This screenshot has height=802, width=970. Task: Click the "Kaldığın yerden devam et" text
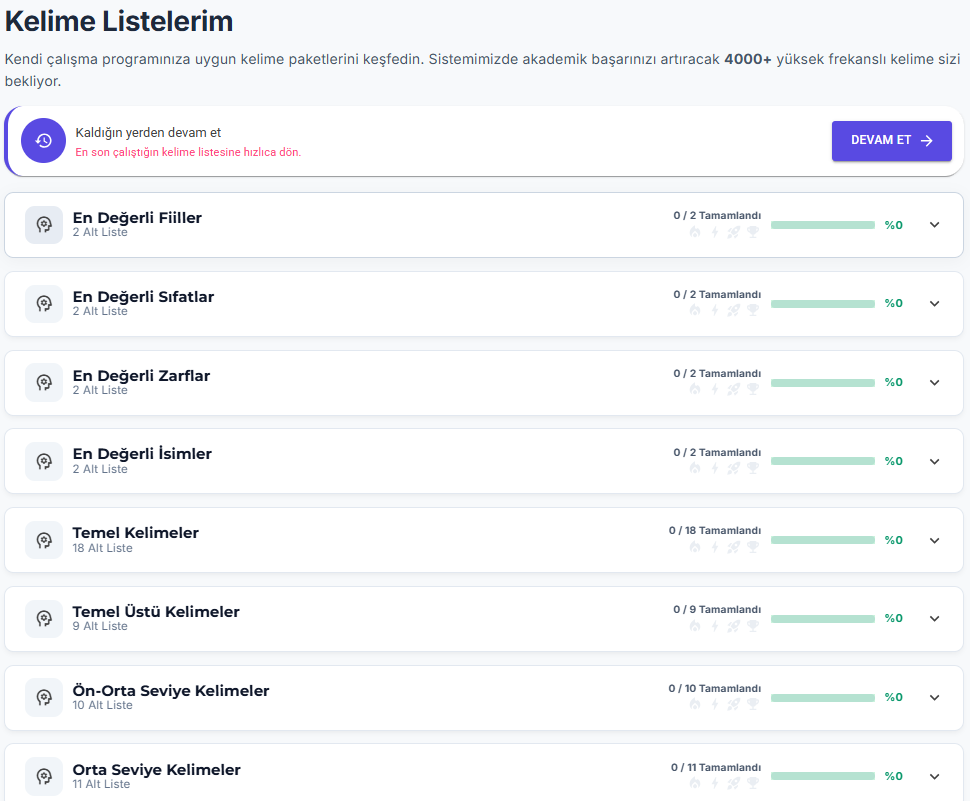click(x=148, y=133)
